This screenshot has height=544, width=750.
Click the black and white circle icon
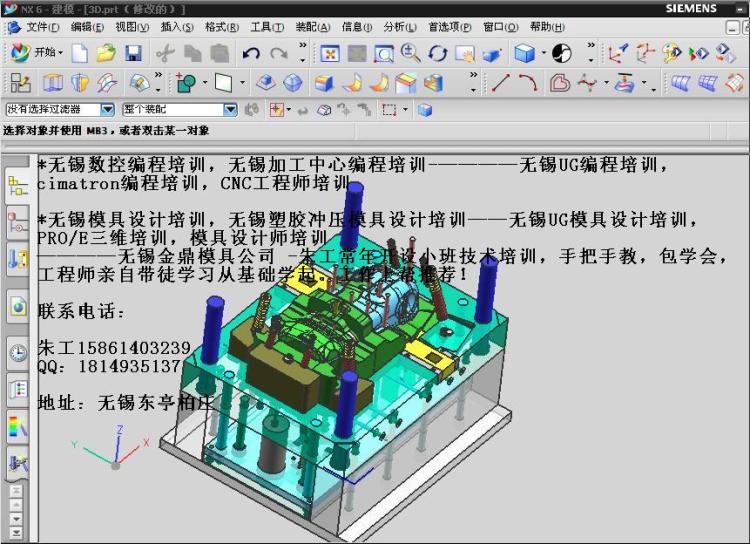[x=562, y=53]
